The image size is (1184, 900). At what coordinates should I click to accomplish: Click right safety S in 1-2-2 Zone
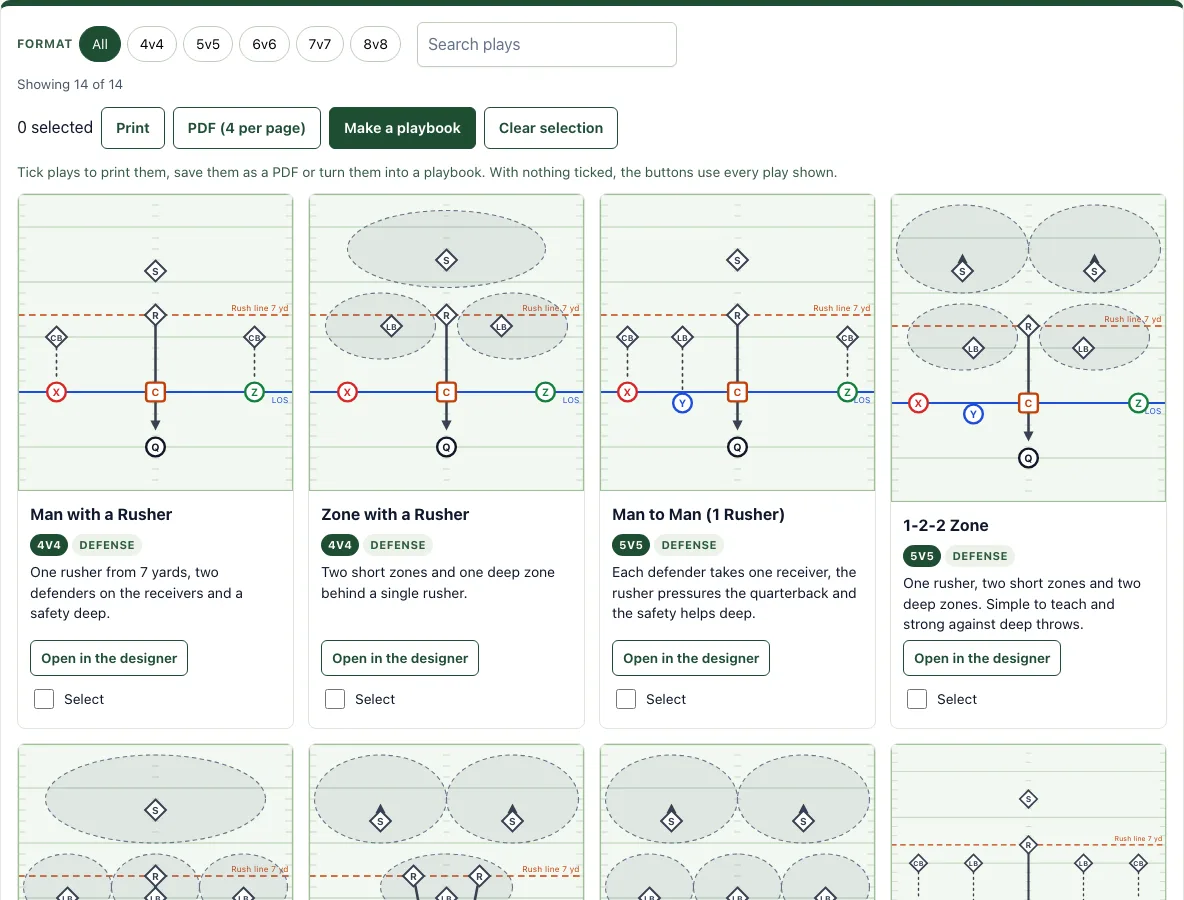point(1094,270)
